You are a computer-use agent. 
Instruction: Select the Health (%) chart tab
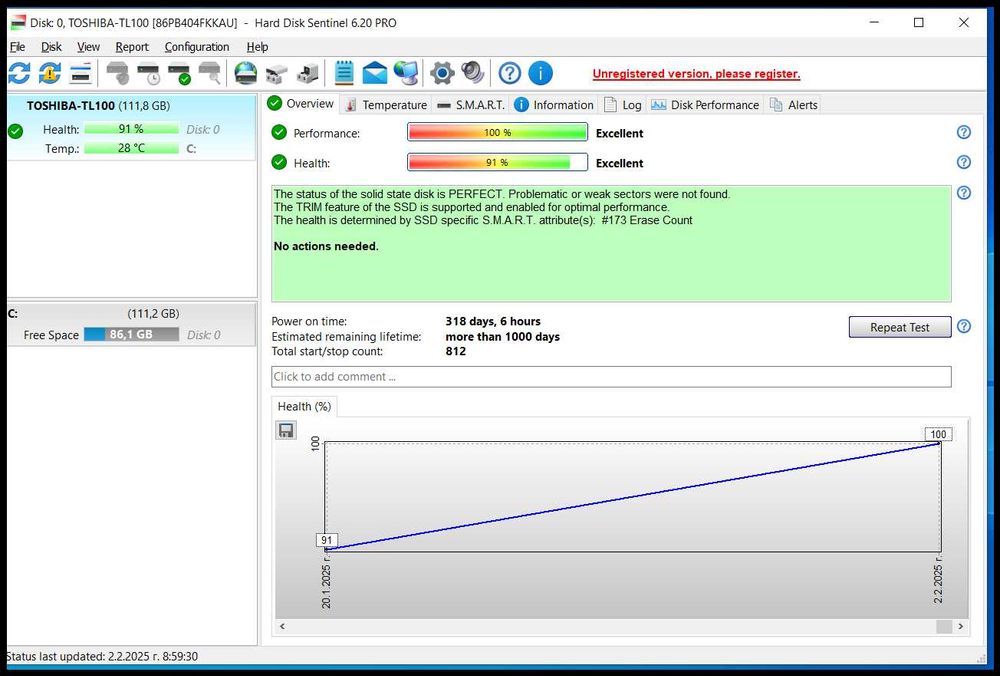[x=304, y=407]
